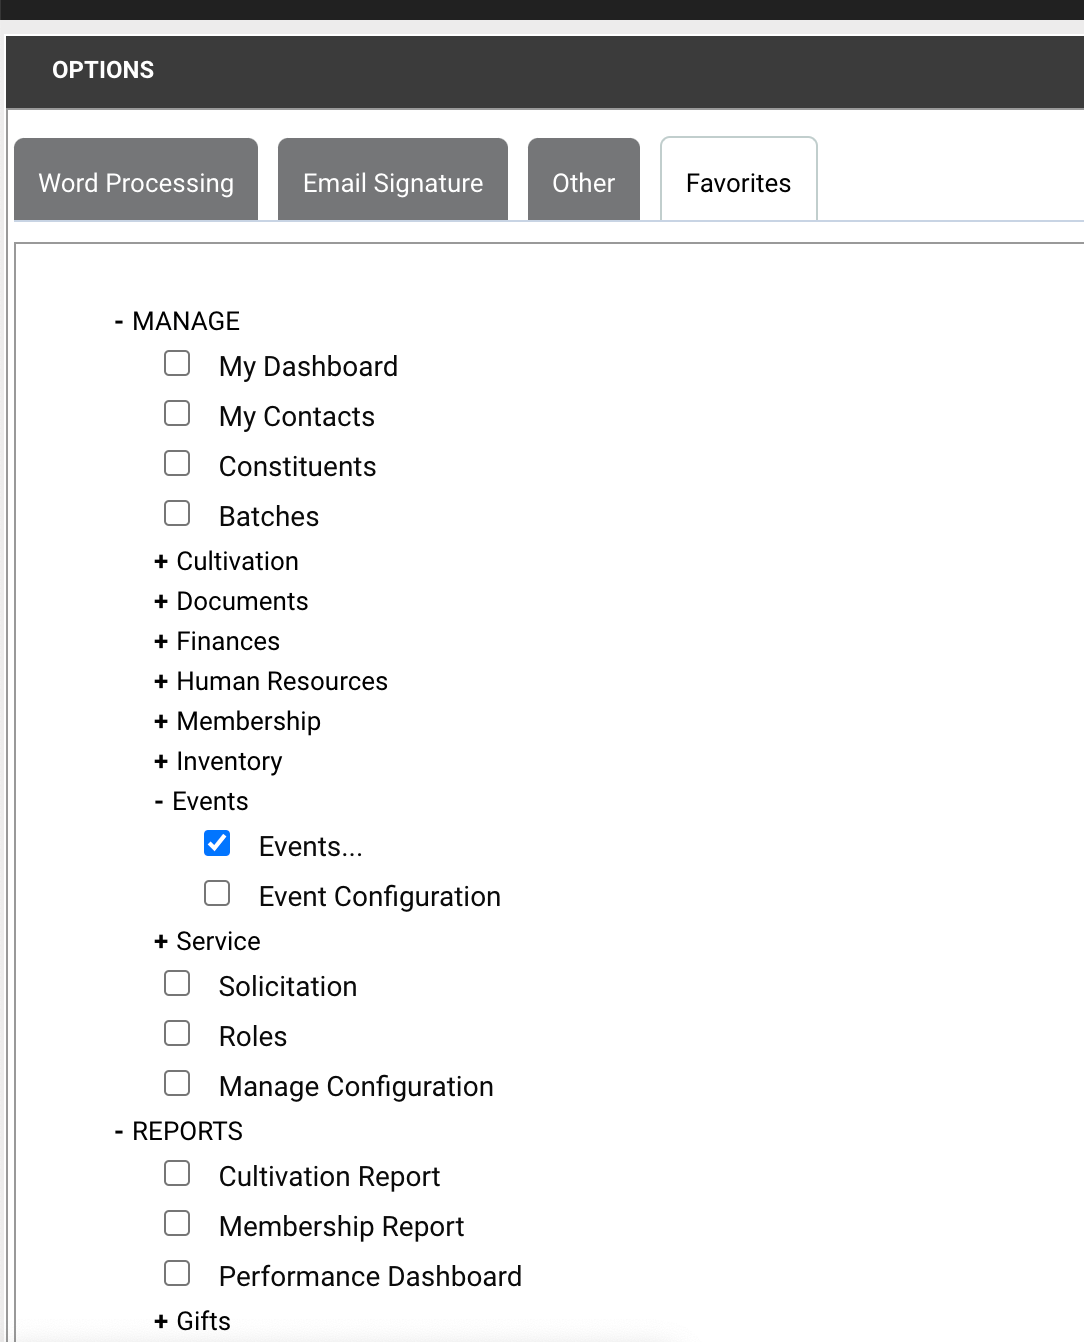Expand the Gifts group
The image size is (1084, 1342).
(160, 1322)
